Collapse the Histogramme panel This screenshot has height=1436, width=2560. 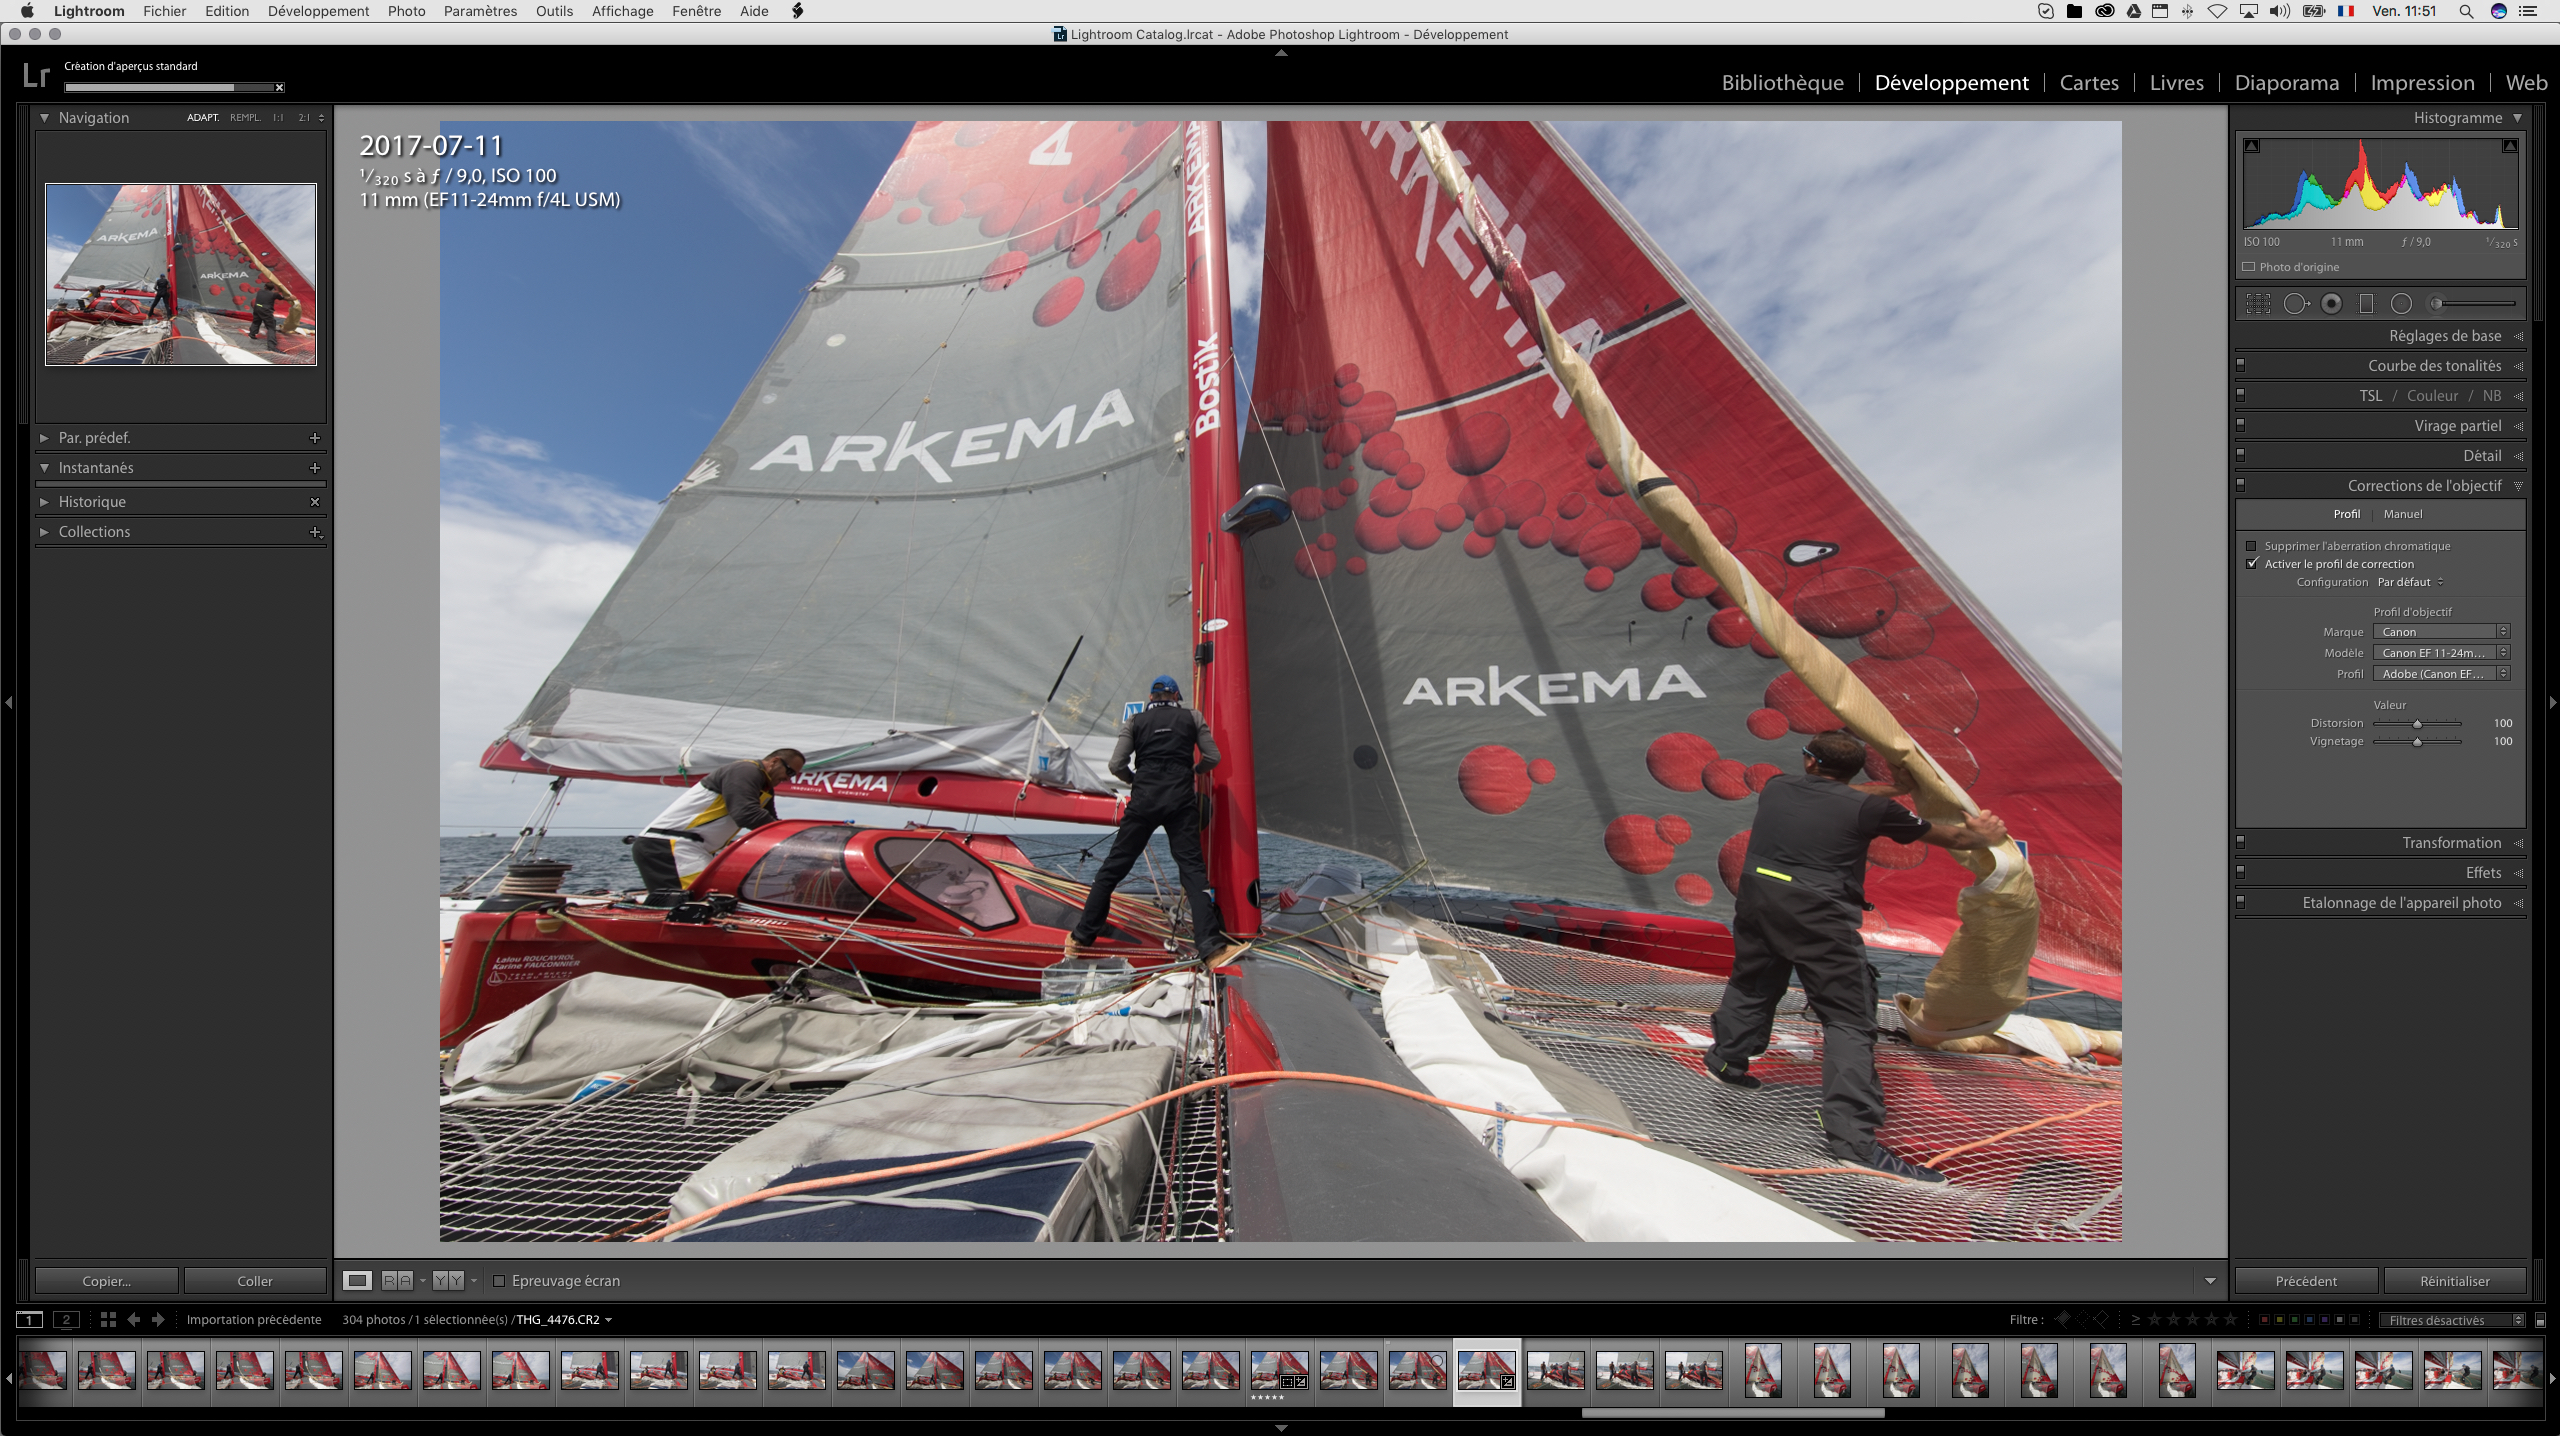tap(2517, 118)
